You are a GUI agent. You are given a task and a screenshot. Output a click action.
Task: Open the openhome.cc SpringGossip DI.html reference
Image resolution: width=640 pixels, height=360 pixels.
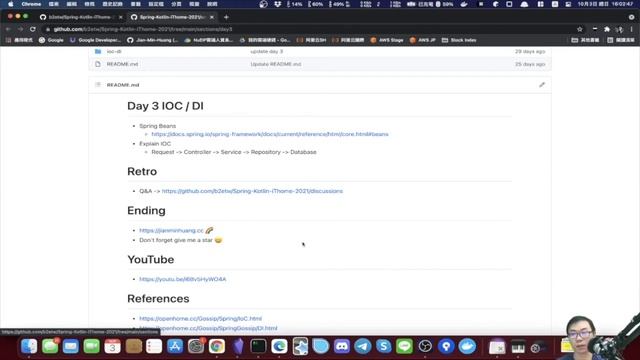tap(208, 328)
